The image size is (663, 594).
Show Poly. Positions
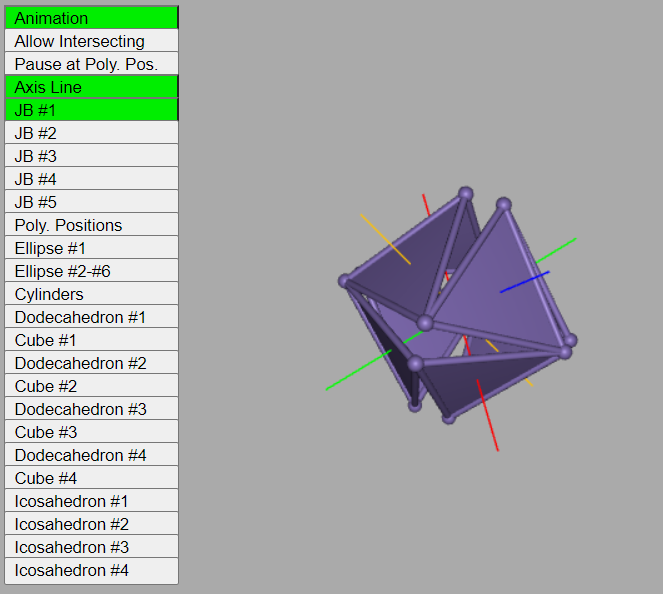click(91, 225)
